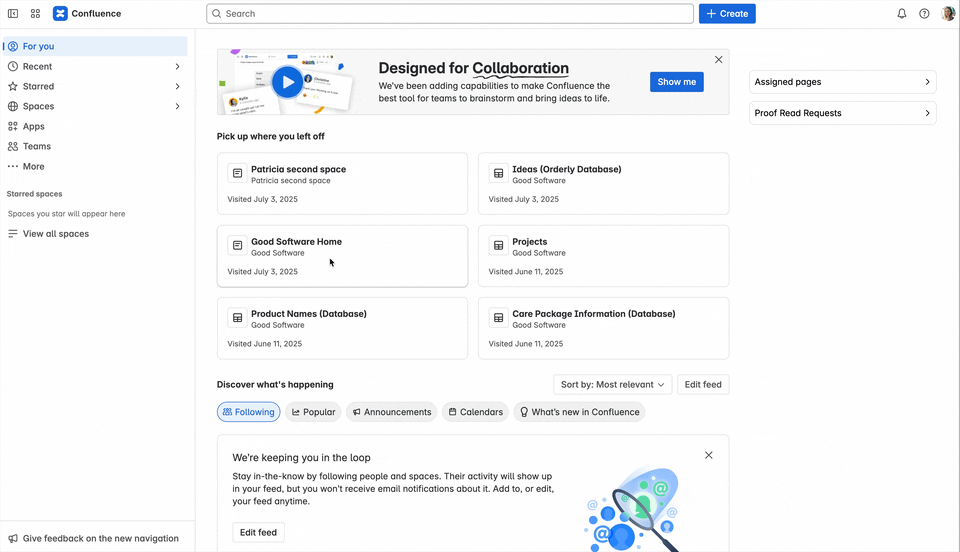Expand the Spaces chevron in sidebar
960x552 pixels.
pos(178,106)
